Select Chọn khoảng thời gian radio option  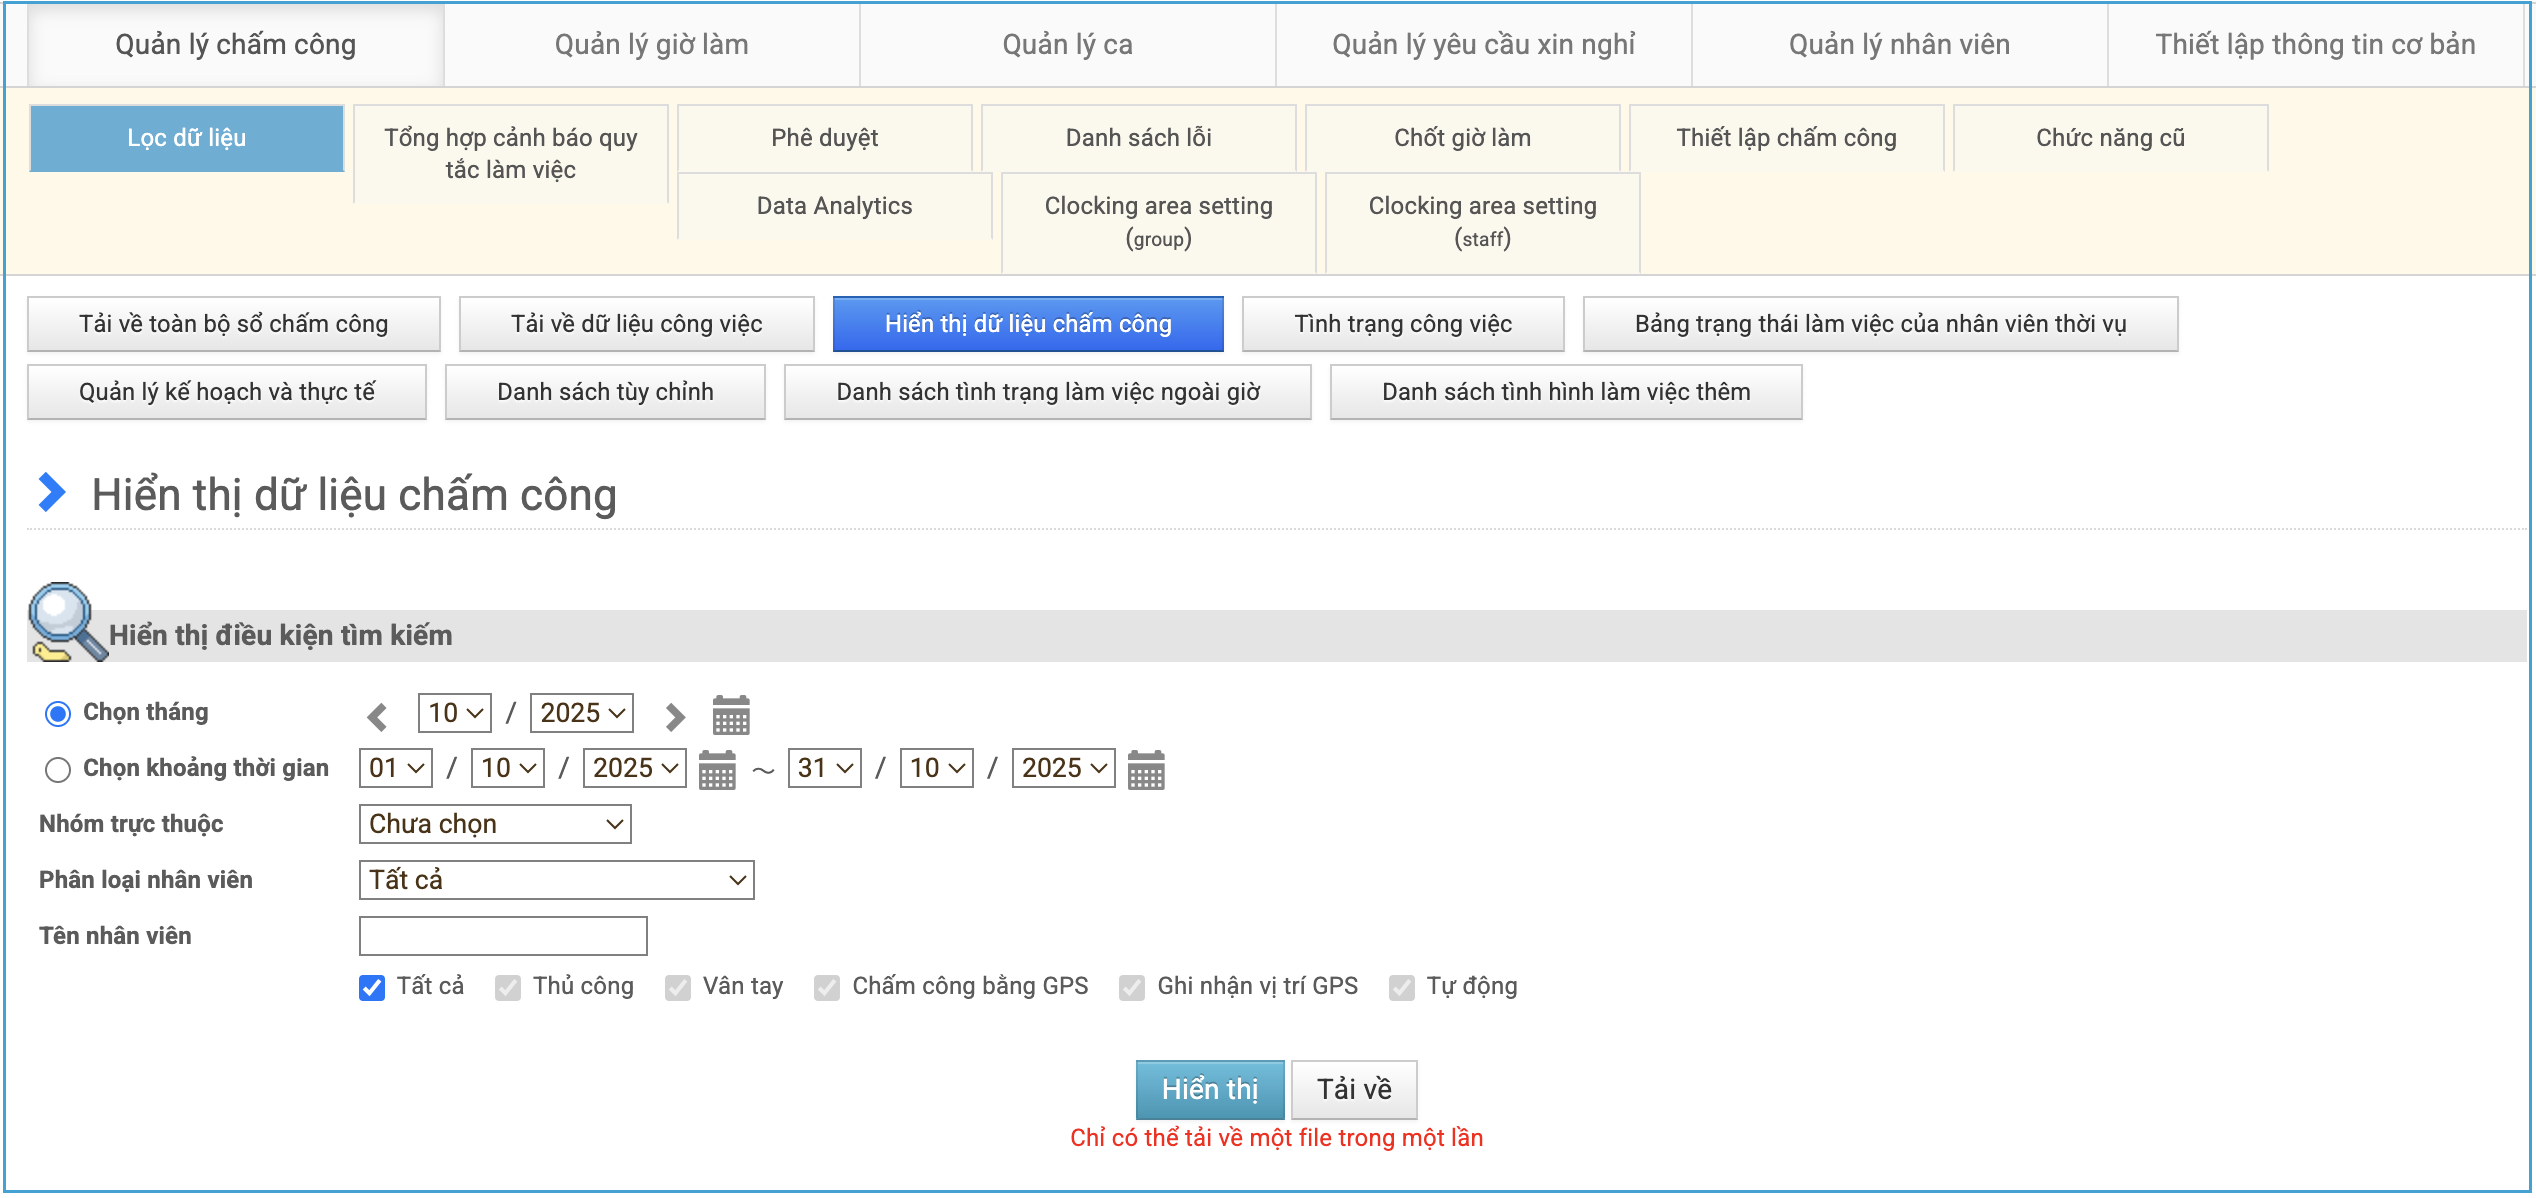pyautogui.click(x=58, y=769)
